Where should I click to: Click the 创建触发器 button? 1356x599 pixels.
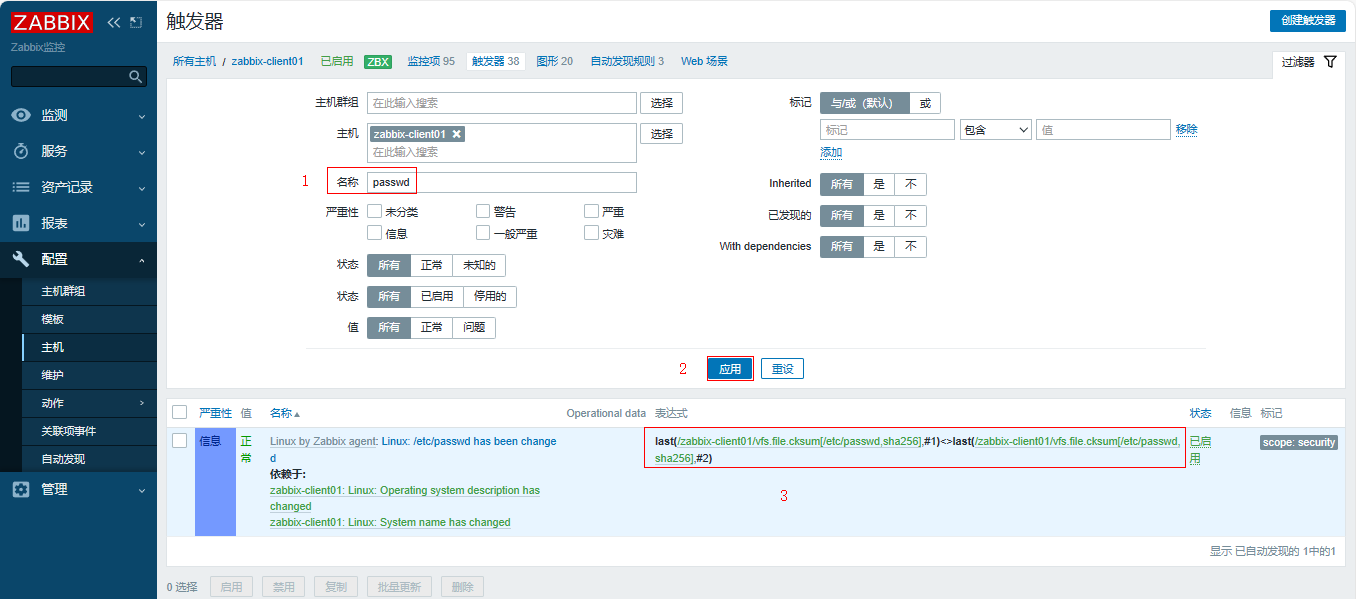click(1307, 21)
